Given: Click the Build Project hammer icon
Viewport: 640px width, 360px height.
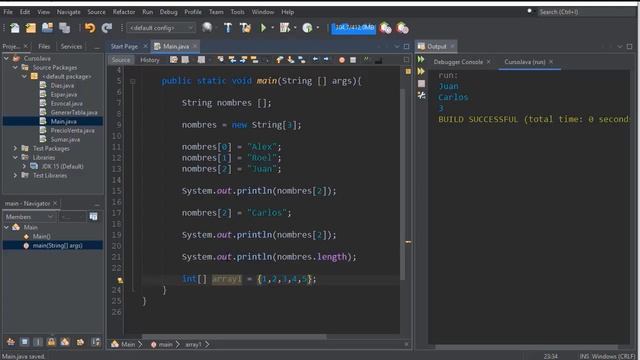Looking at the screenshot, I should click(x=228, y=28).
